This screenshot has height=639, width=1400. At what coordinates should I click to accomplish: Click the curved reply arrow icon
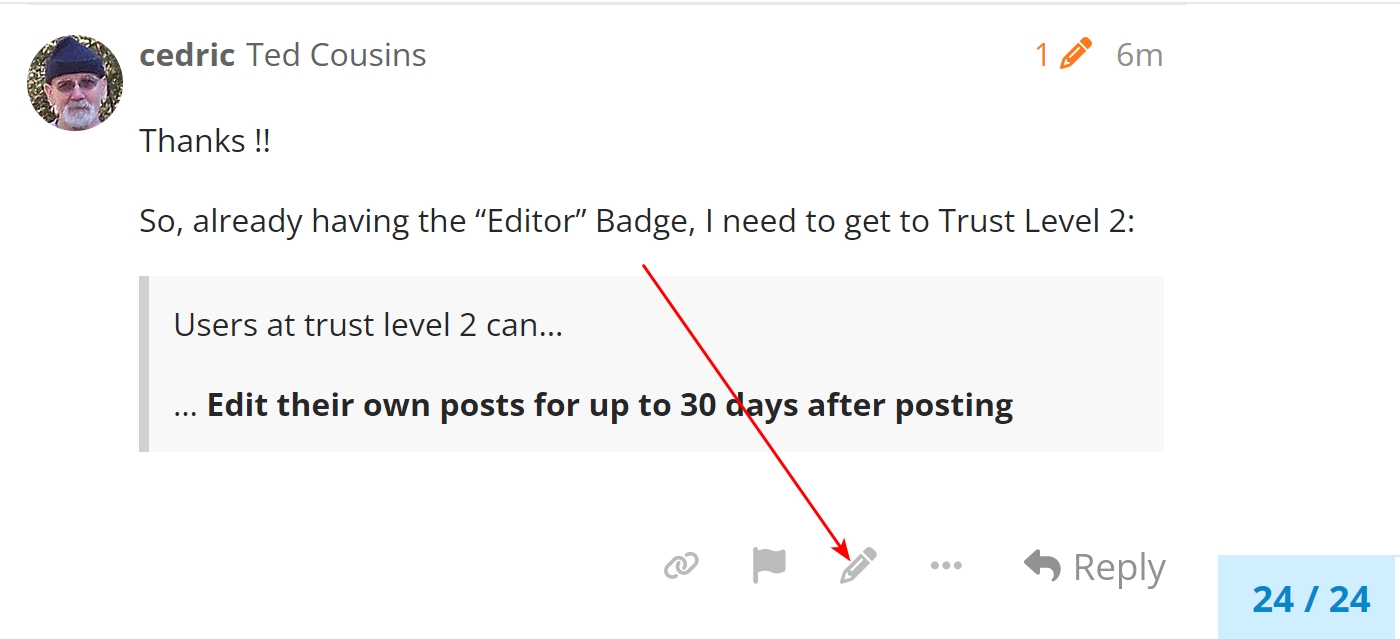1042,566
